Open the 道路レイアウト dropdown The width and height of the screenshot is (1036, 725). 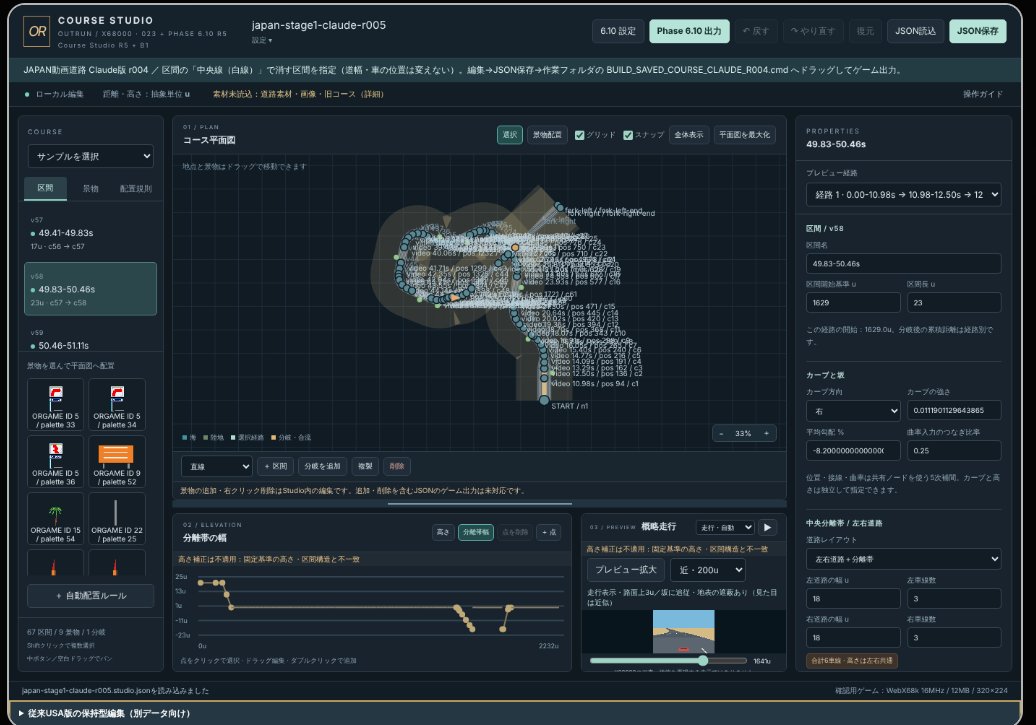coord(903,559)
